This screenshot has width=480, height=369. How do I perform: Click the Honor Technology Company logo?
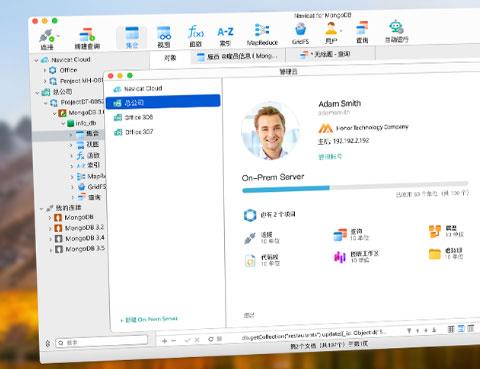[325, 128]
